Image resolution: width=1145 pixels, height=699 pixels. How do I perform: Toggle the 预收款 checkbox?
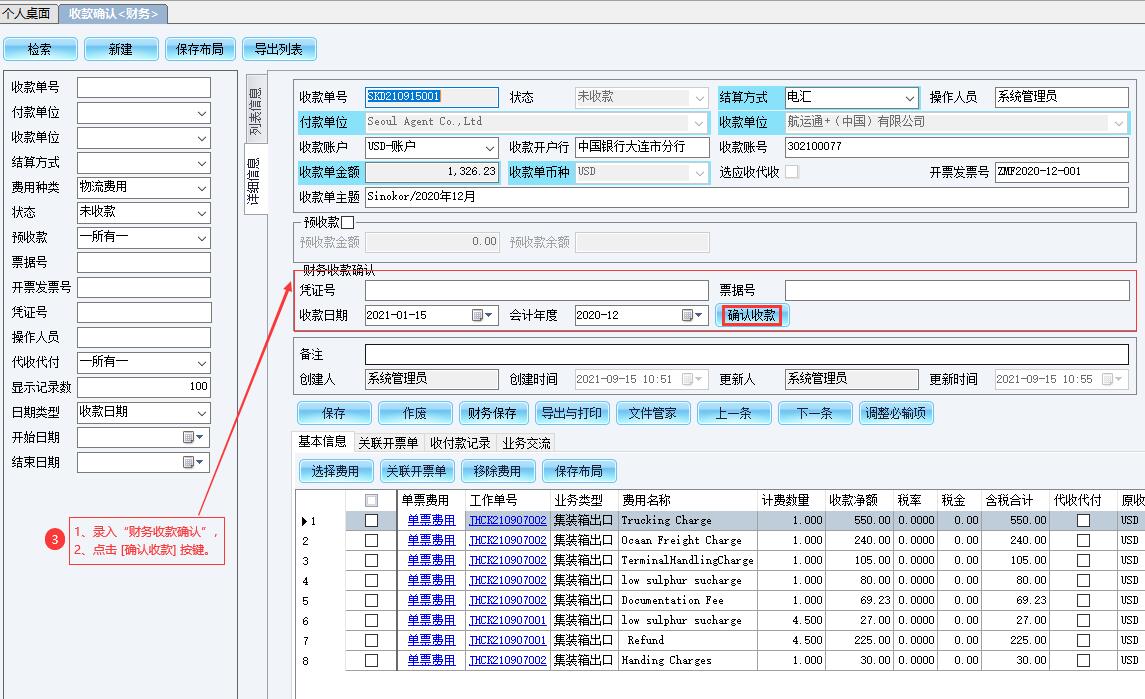[347, 222]
